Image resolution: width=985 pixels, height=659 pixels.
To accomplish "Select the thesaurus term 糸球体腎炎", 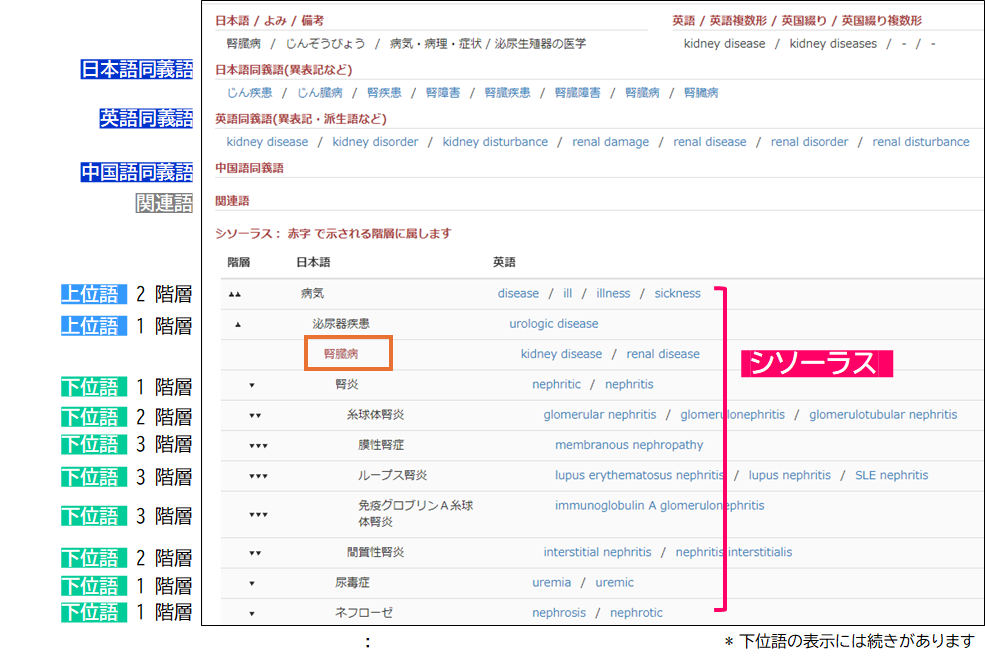I will tap(376, 415).
